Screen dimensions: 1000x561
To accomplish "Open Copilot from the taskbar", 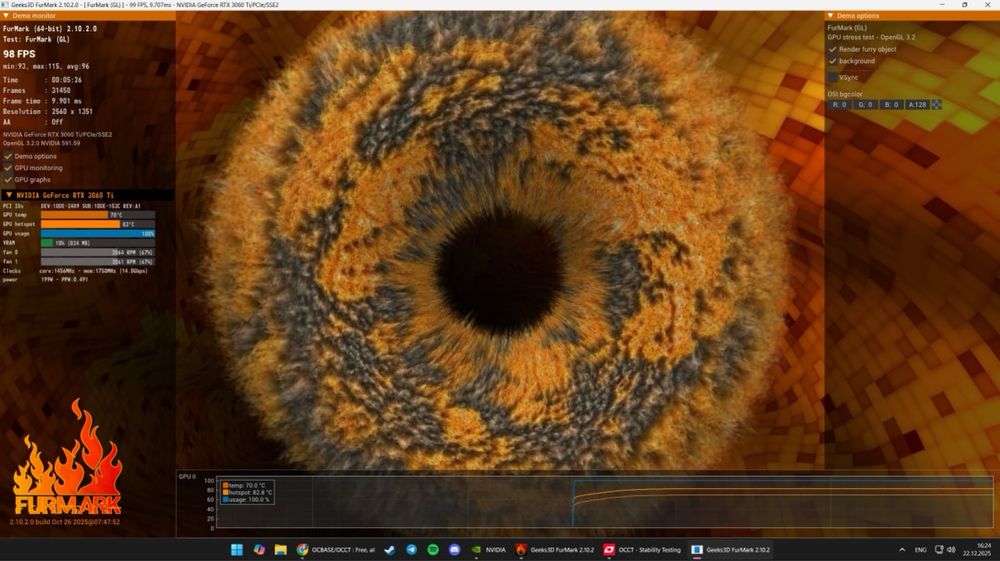I will (x=259, y=550).
